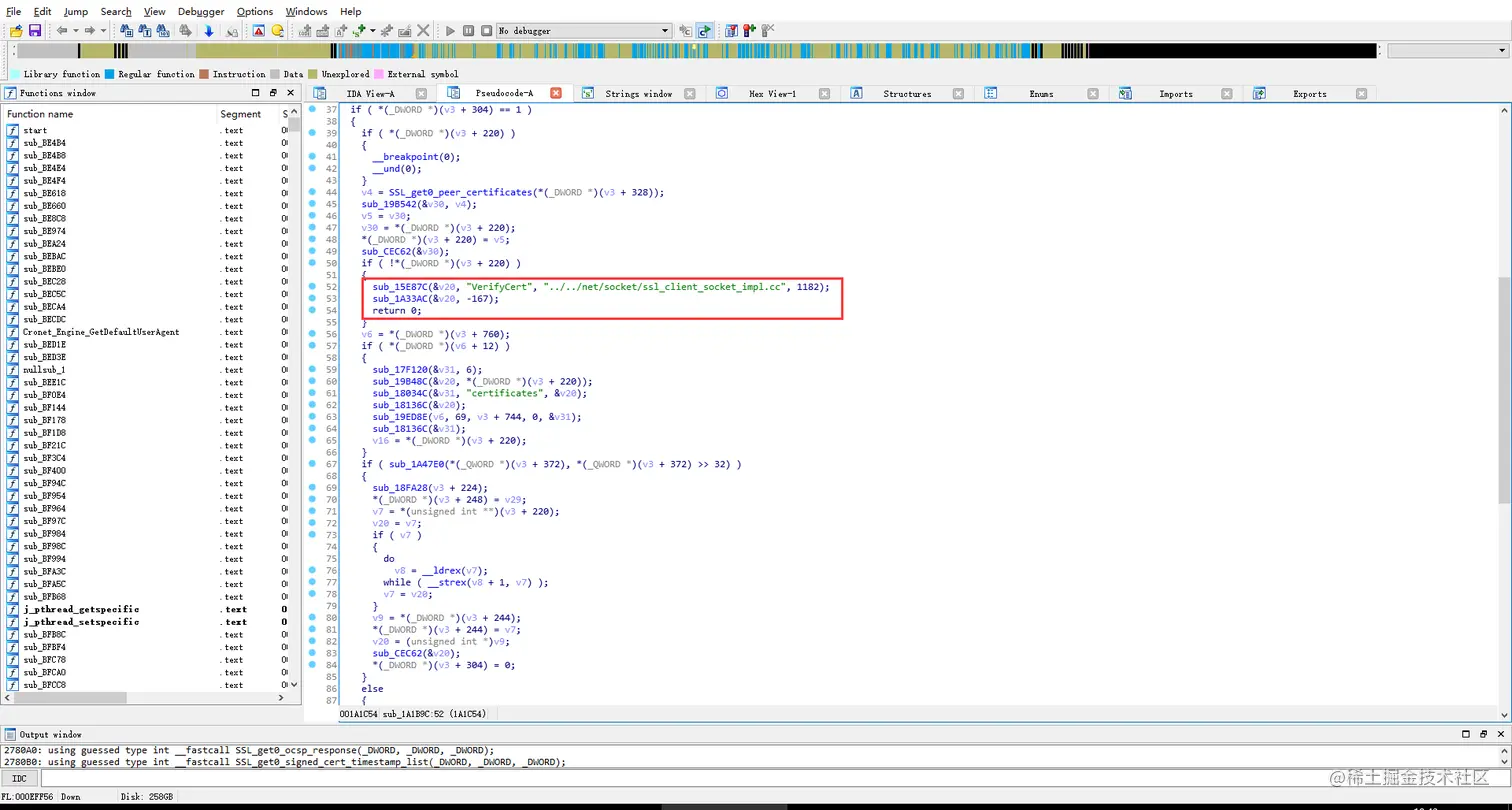The image size is (1512, 810).
Task: Open the Search menu
Action: click(x=116, y=11)
